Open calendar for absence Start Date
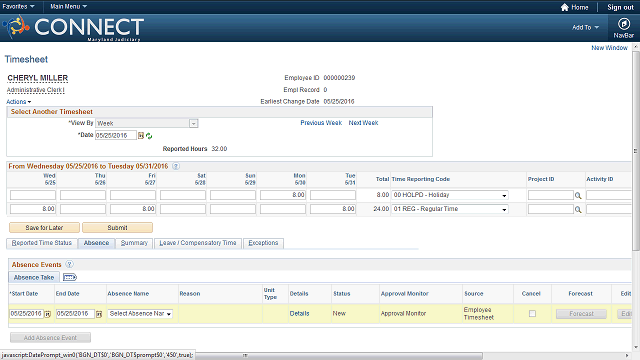 48,314
